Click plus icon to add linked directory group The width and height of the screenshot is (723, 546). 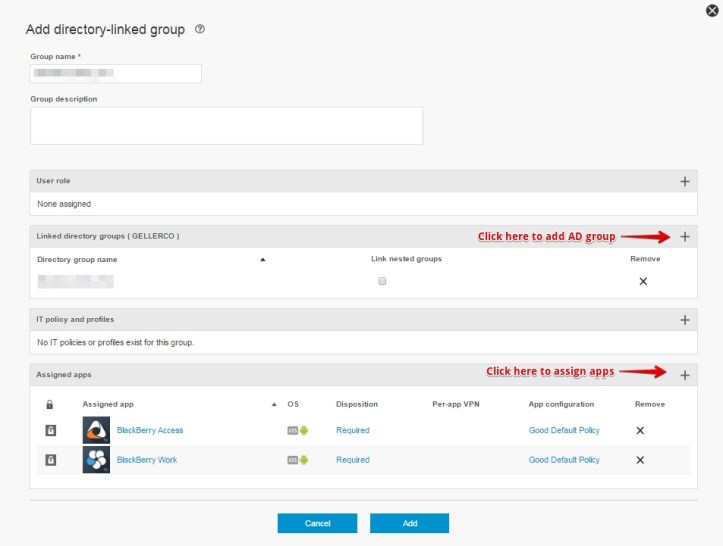(685, 237)
